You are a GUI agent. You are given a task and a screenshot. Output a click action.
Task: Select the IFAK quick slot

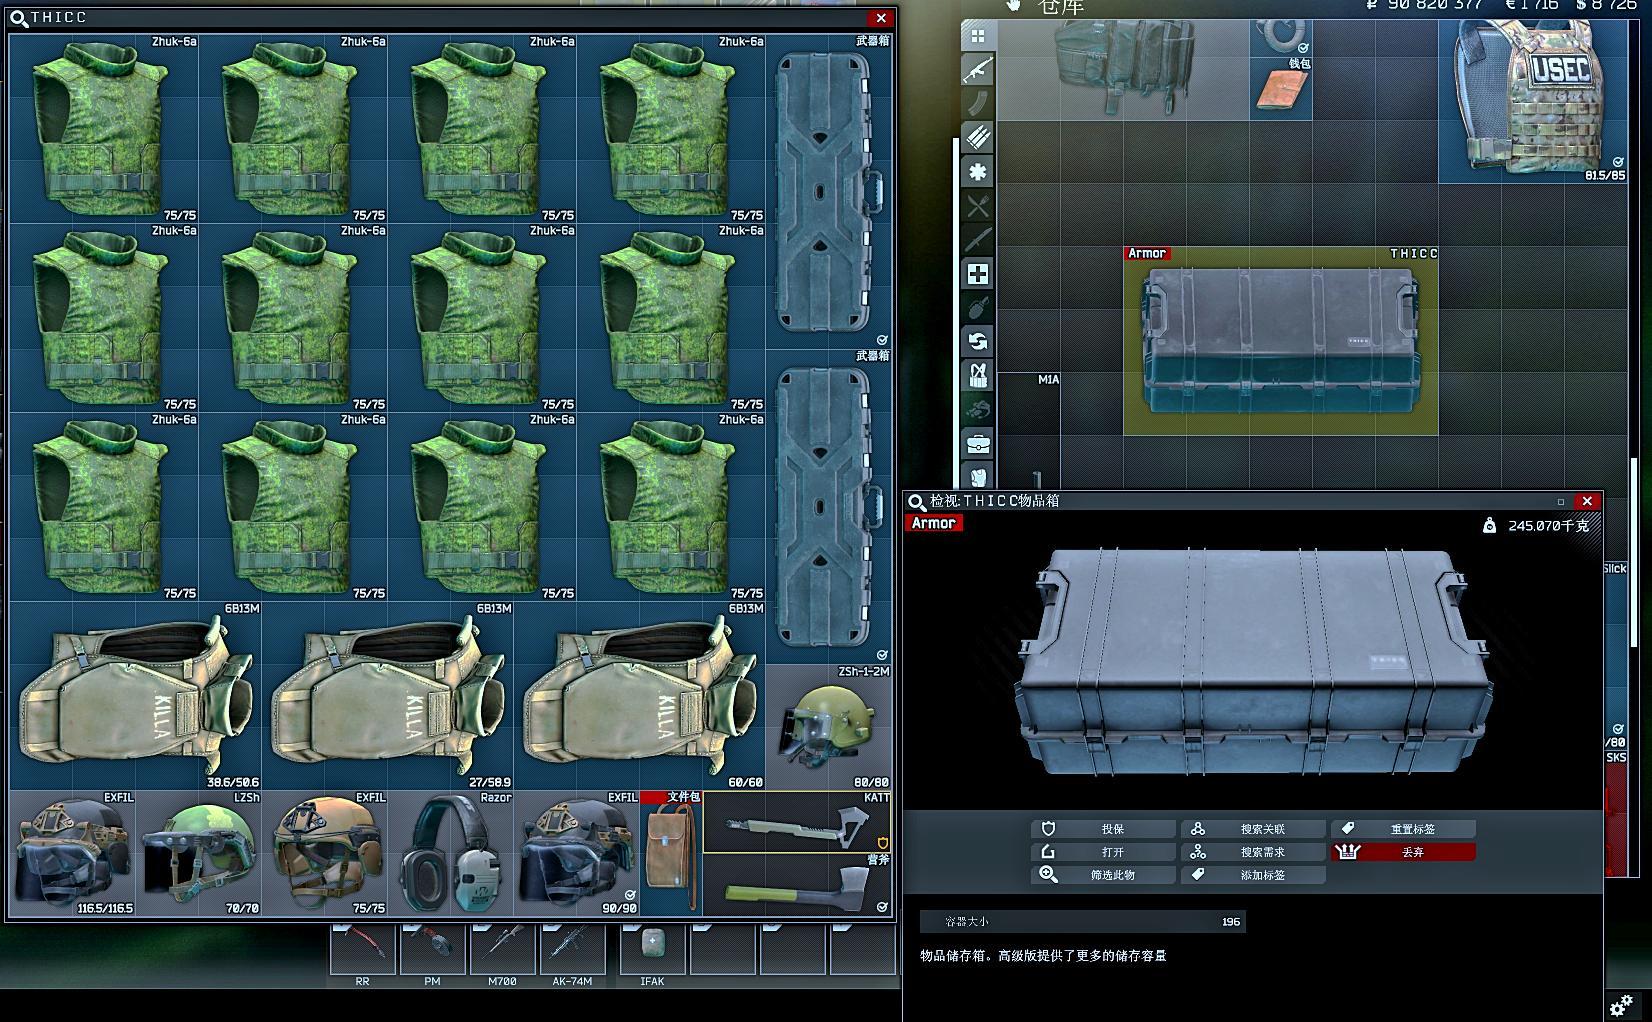tap(653, 952)
